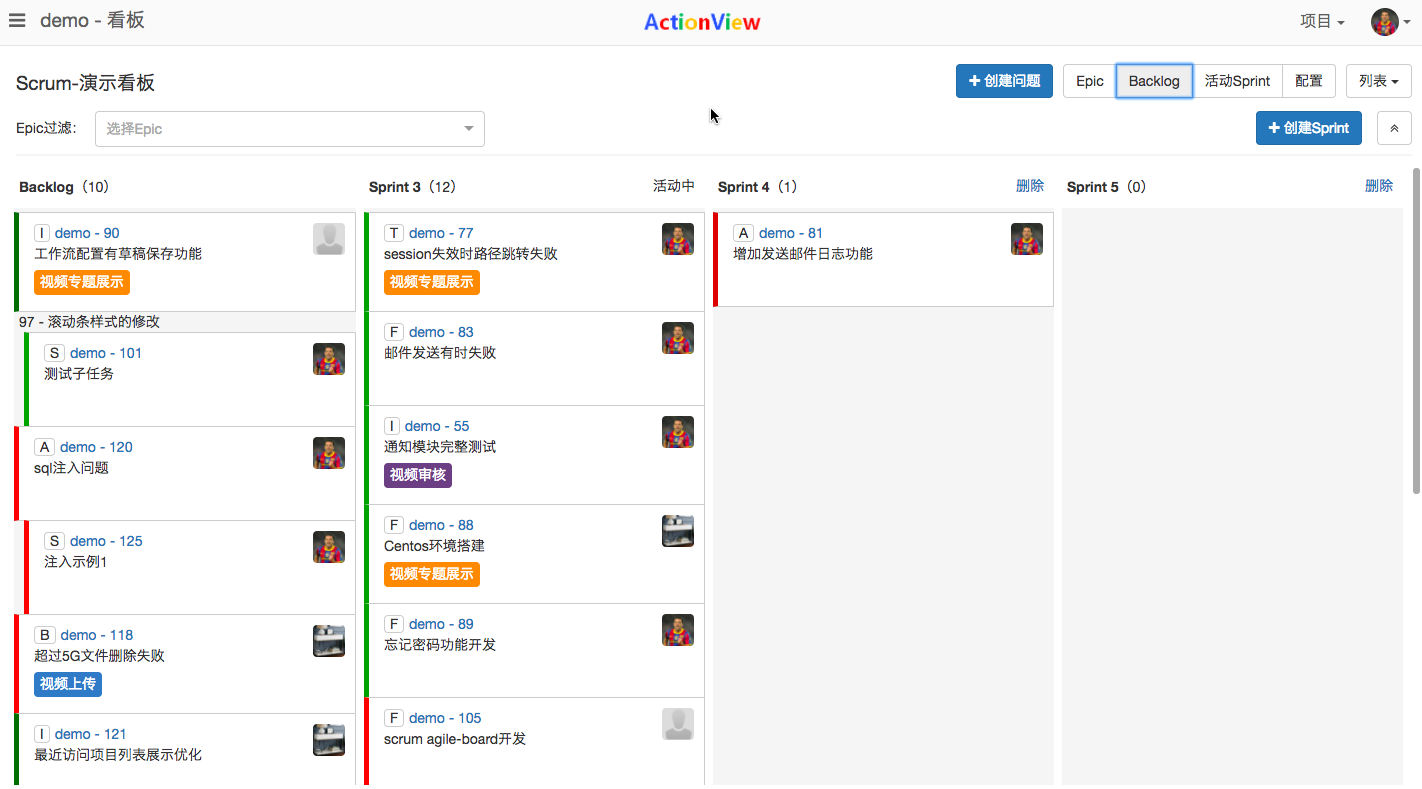Click the assignee avatar on demo - 88

(678, 531)
